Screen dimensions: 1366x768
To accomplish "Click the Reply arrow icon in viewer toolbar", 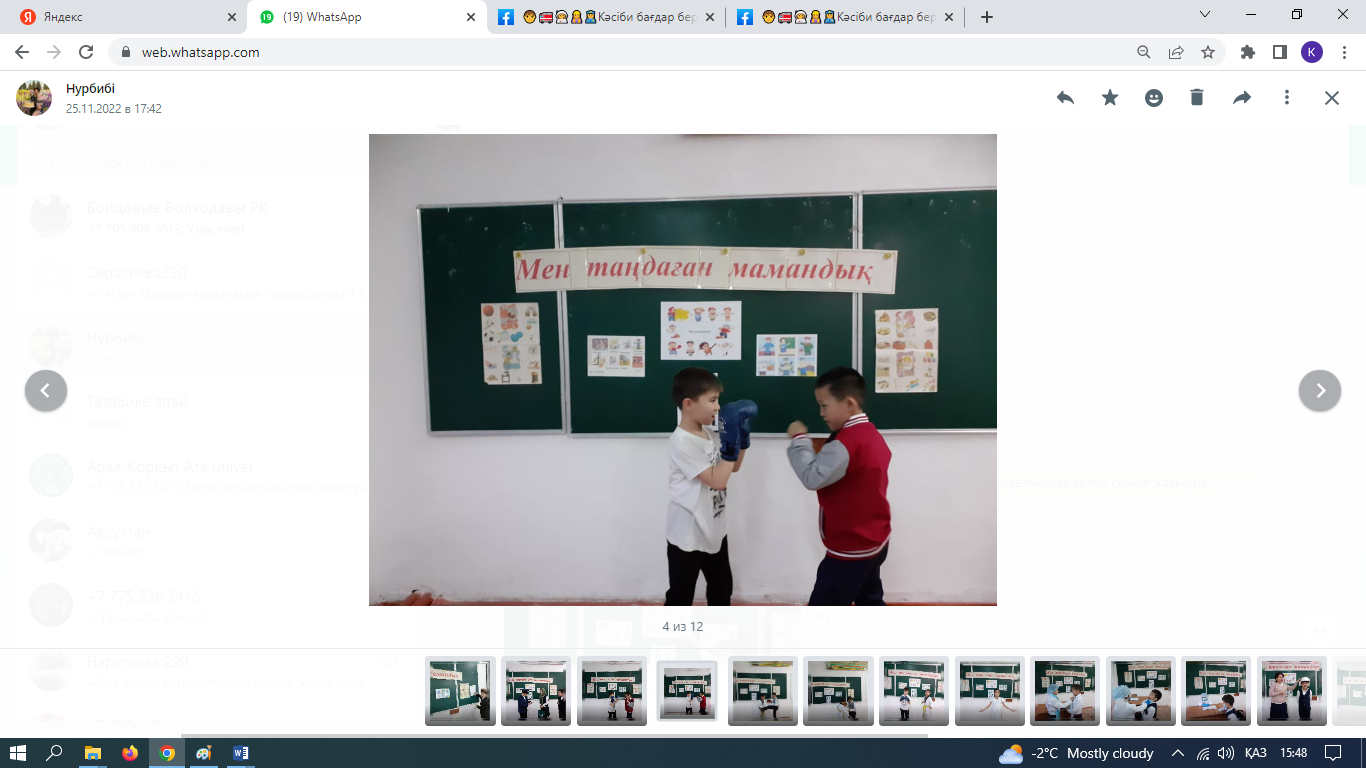I will pyautogui.click(x=1065, y=98).
